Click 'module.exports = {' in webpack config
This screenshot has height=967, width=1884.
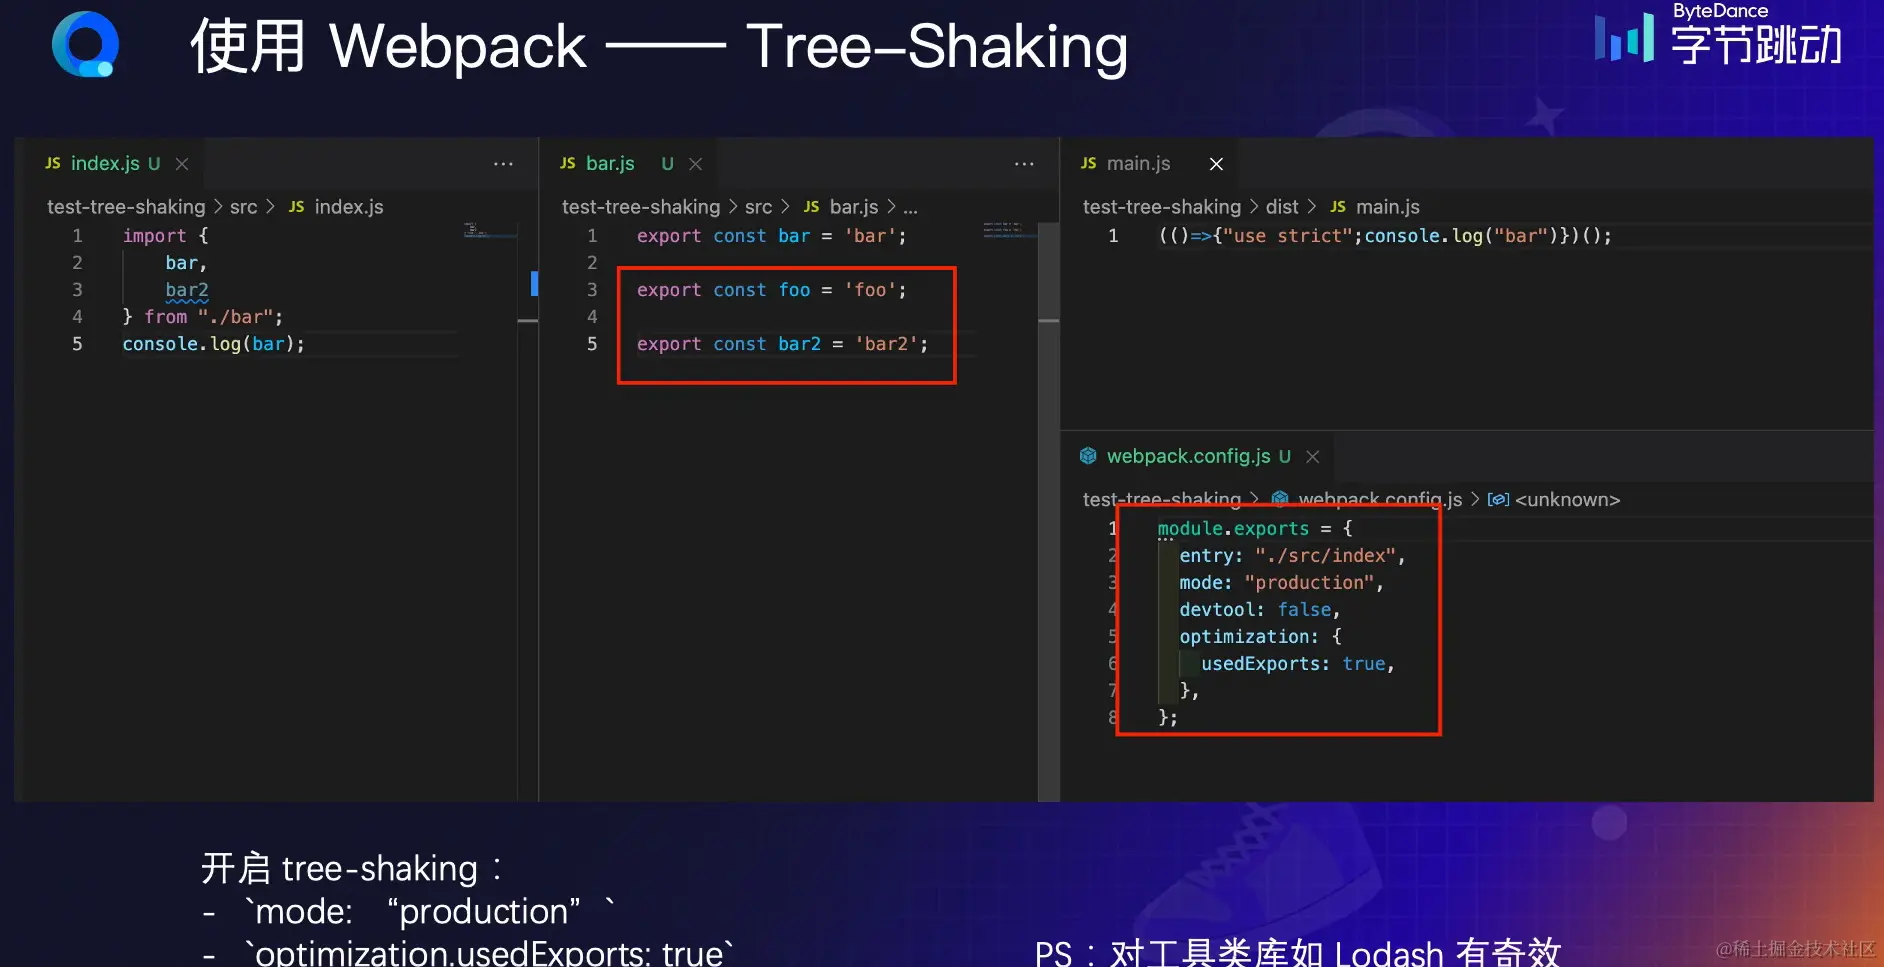[x=1255, y=528]
